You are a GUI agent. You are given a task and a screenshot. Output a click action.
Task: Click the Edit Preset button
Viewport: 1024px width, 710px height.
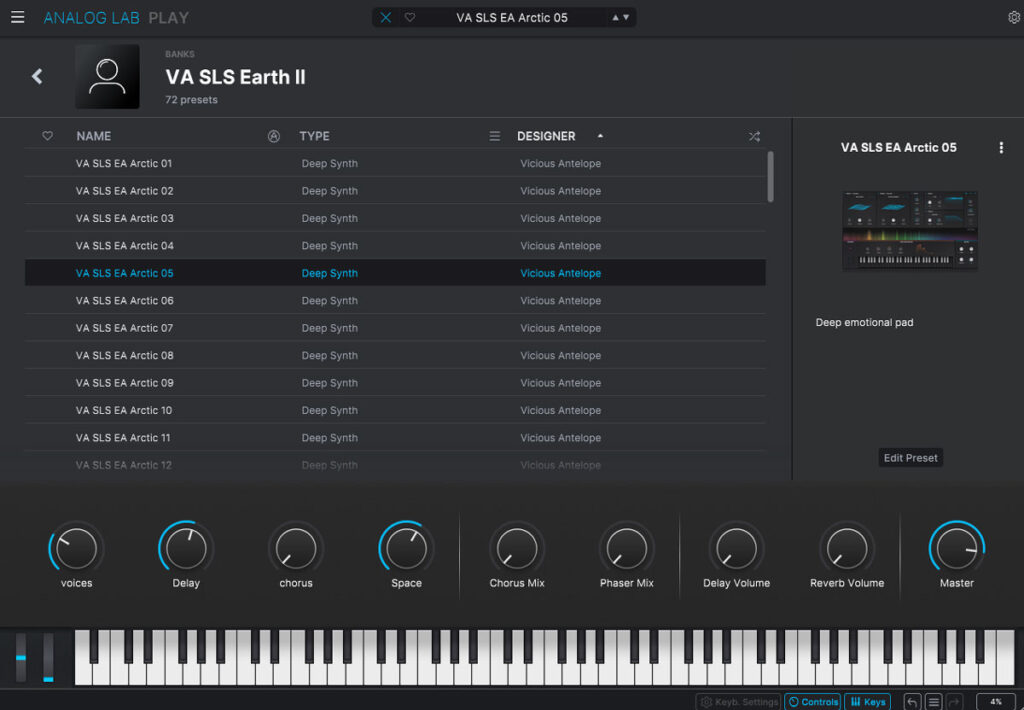910,458
